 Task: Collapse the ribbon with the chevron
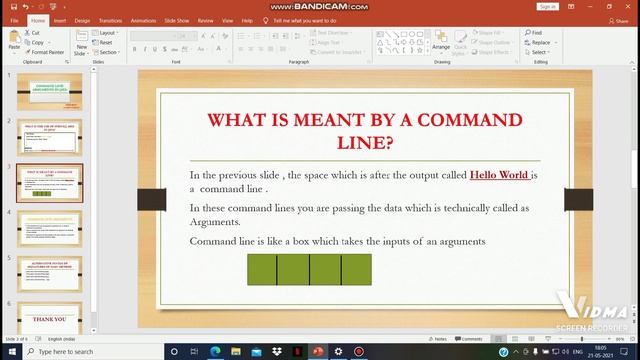tap(632, 62)
